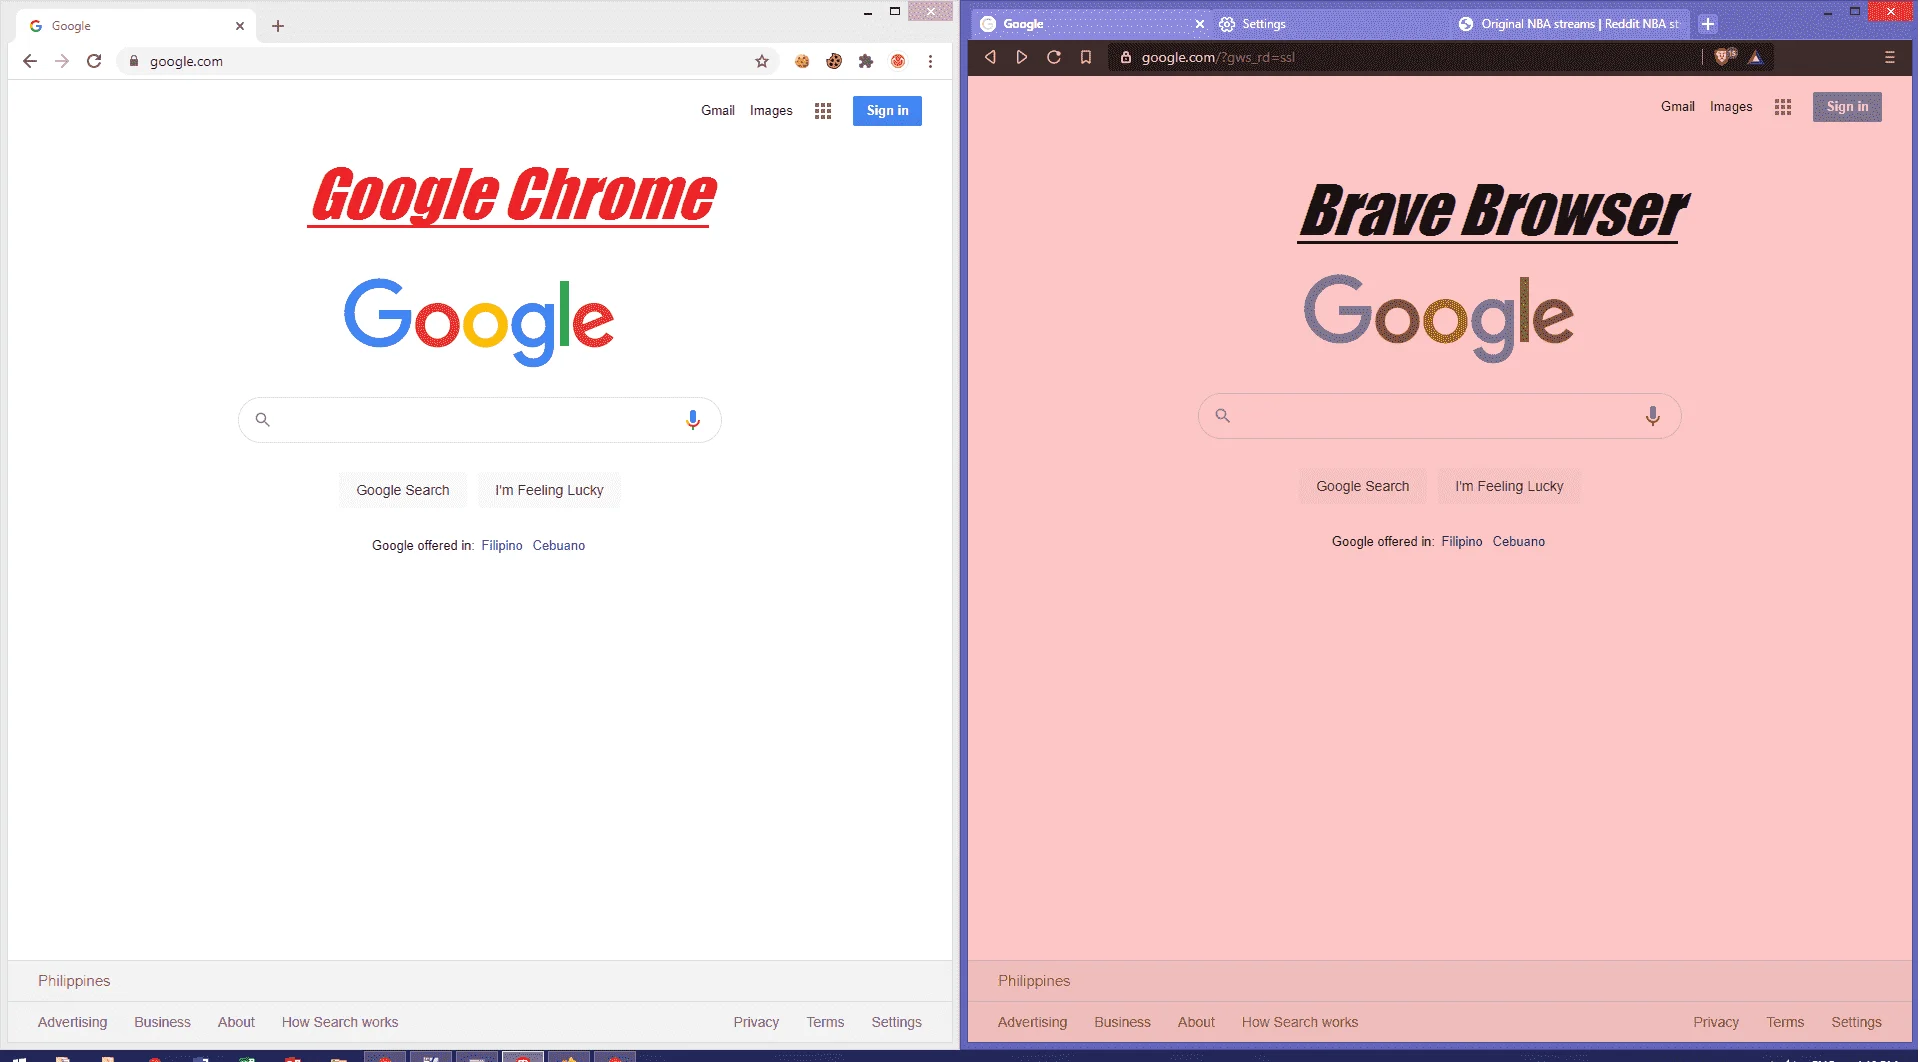Click Sign in on Brave's Google page
1920x1062 pixels.
1847,107
